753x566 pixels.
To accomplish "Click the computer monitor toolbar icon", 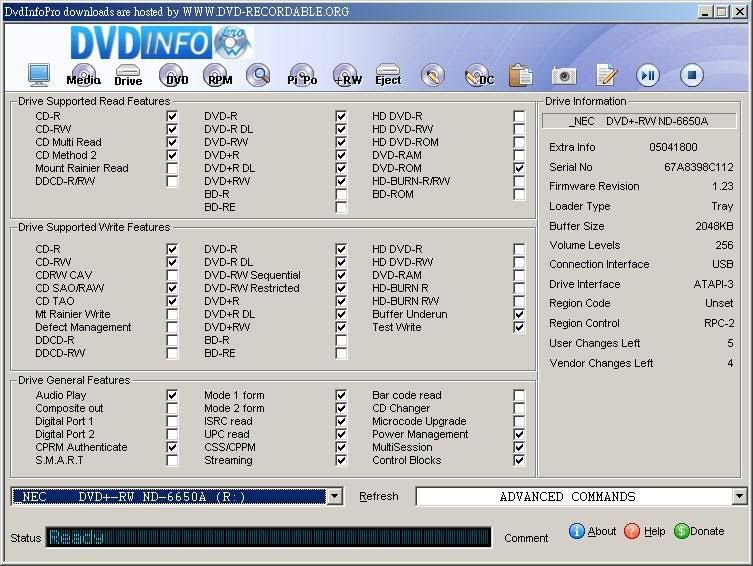I will point(38,75).
